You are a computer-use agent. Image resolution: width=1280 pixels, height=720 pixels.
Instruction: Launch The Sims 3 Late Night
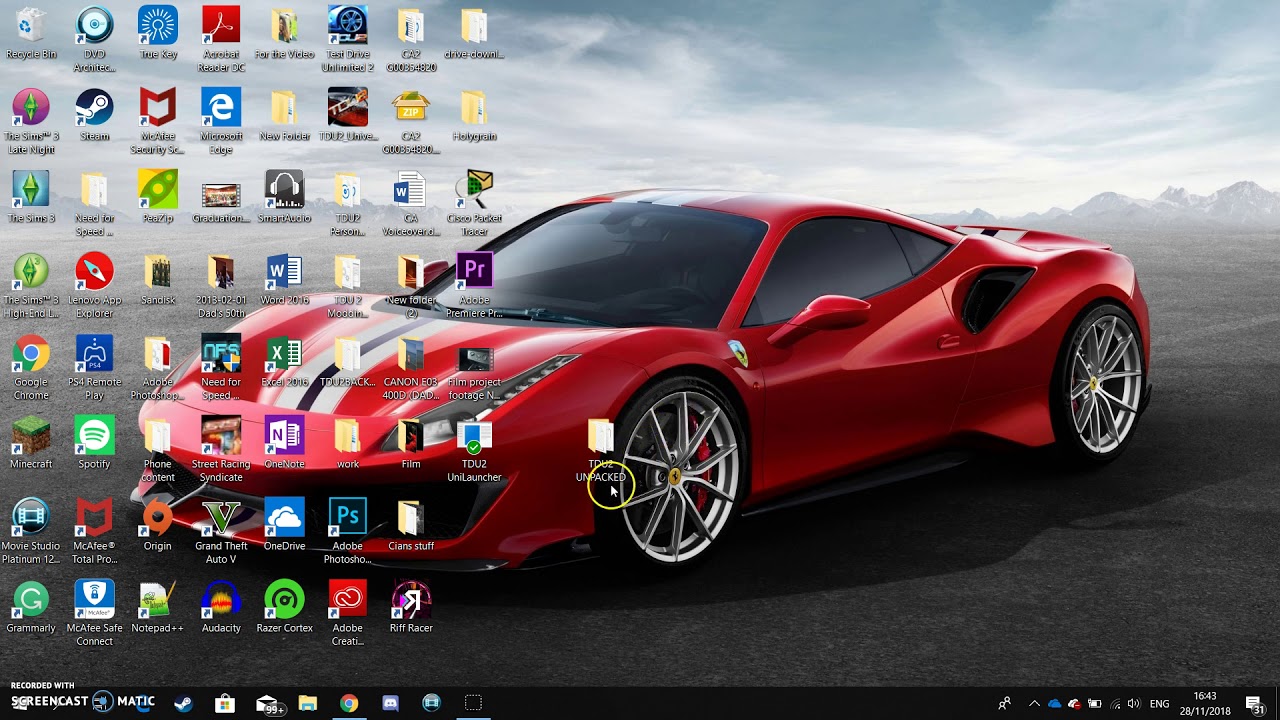click(x=31, y=121)
